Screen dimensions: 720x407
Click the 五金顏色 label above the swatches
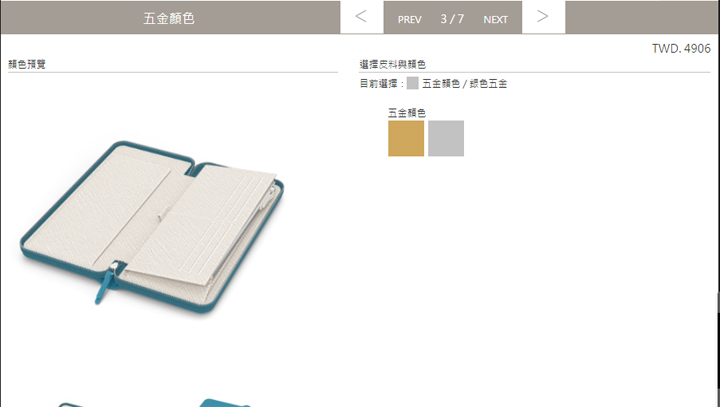tap(407, 113)
